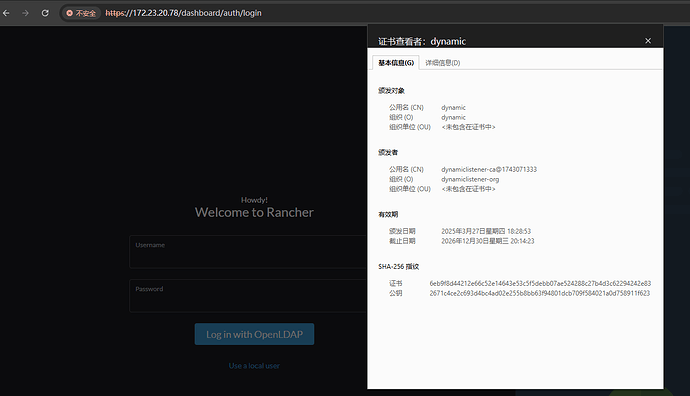Click the '证书查看者: dynamic' dialog title

point(422,41)
